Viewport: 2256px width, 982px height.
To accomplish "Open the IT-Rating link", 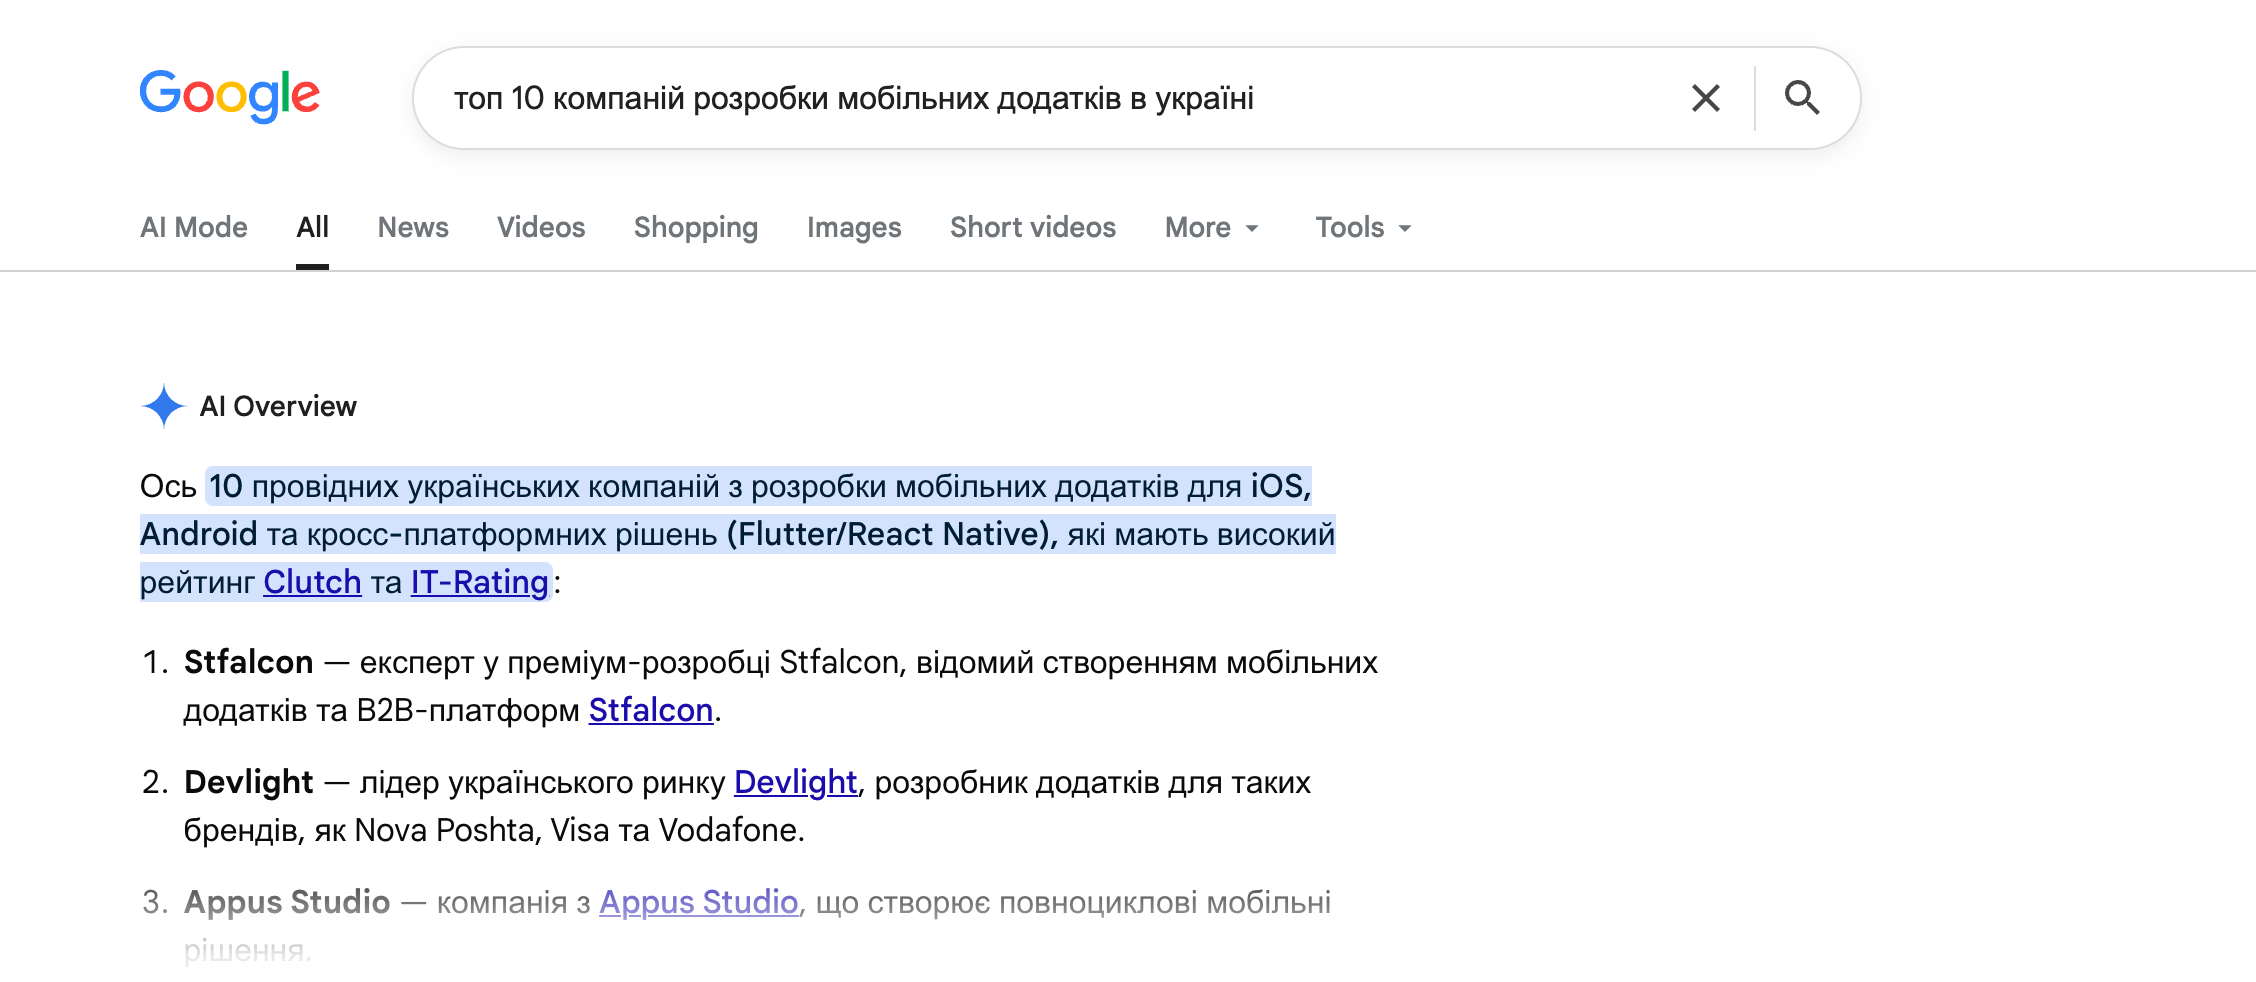I will pyautogui.click(x=480, y=582).
